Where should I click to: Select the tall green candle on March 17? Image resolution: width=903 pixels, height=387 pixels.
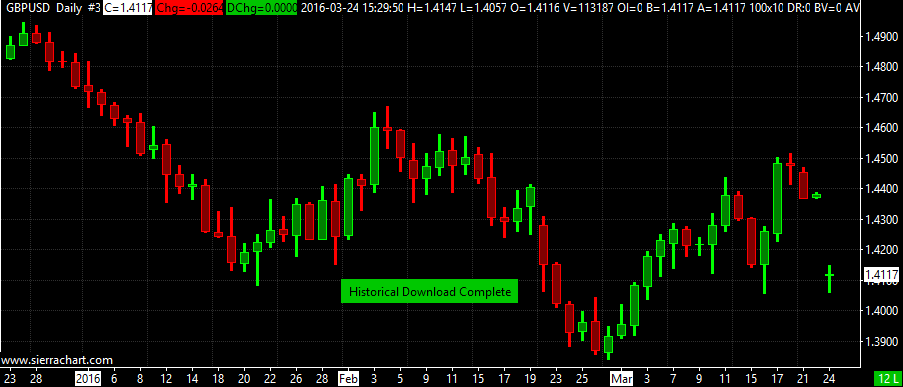click(x=777, y=199)
